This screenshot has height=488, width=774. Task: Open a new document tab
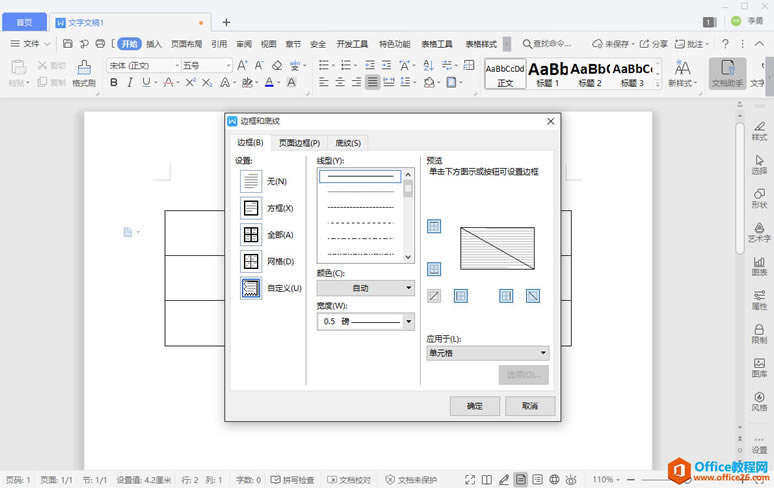coord(226,22)
